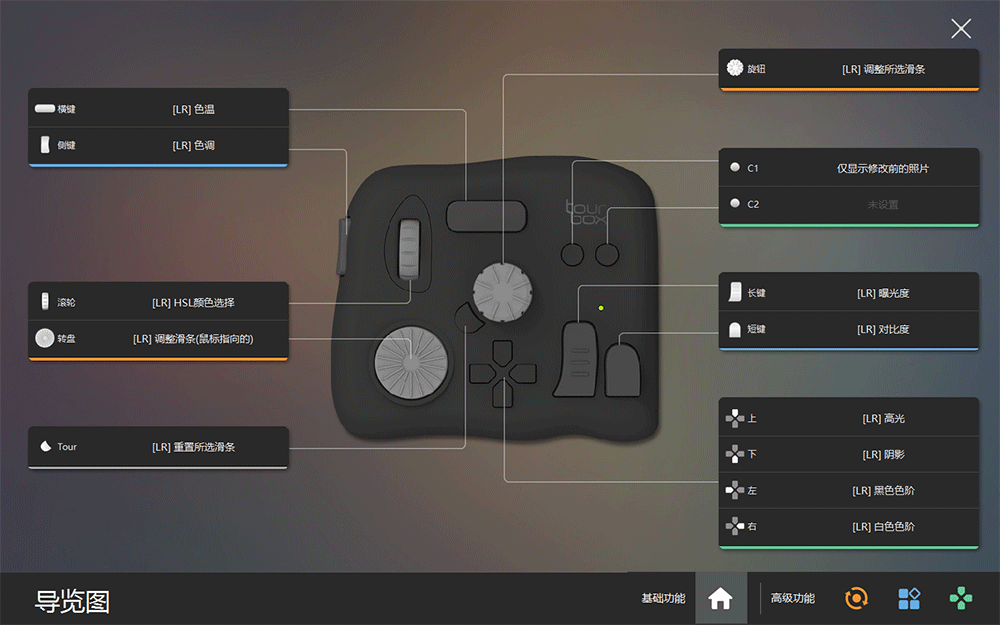Select the 下 [LR] 阴影 row
Image resolution: width=1000 pixels, height=625 pixels.
pos(849,454)
